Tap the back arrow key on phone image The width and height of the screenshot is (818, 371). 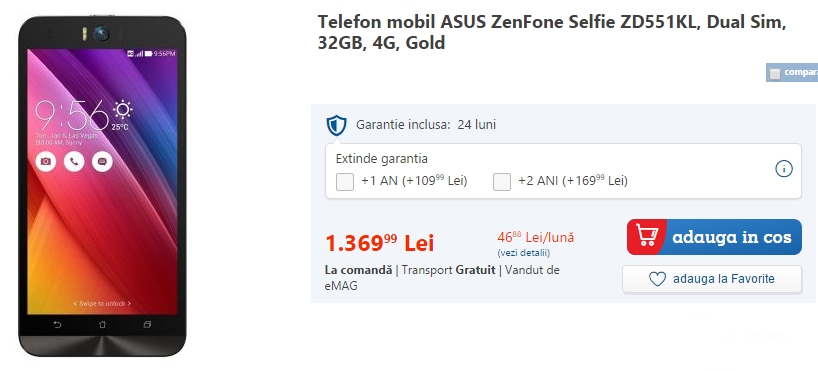point(57,325)
